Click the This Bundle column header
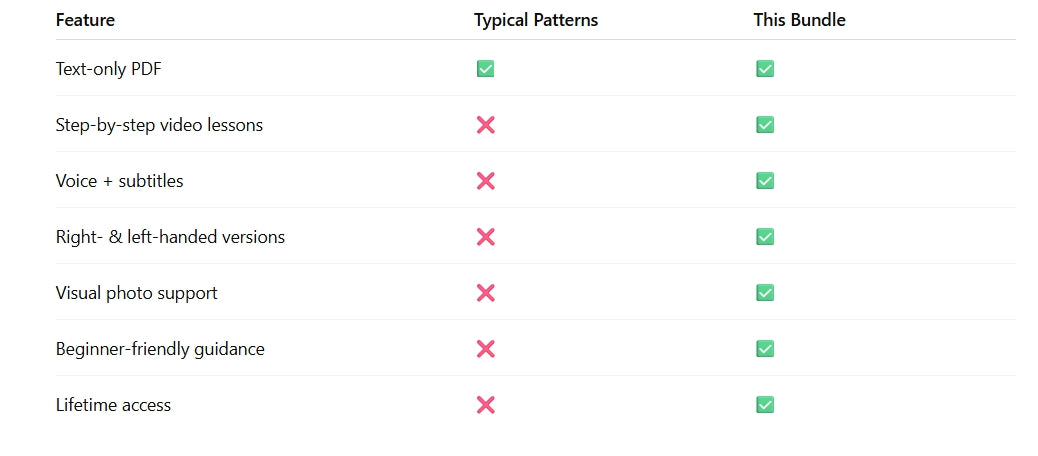This screenshot has width=1038, height=456. 799,20
